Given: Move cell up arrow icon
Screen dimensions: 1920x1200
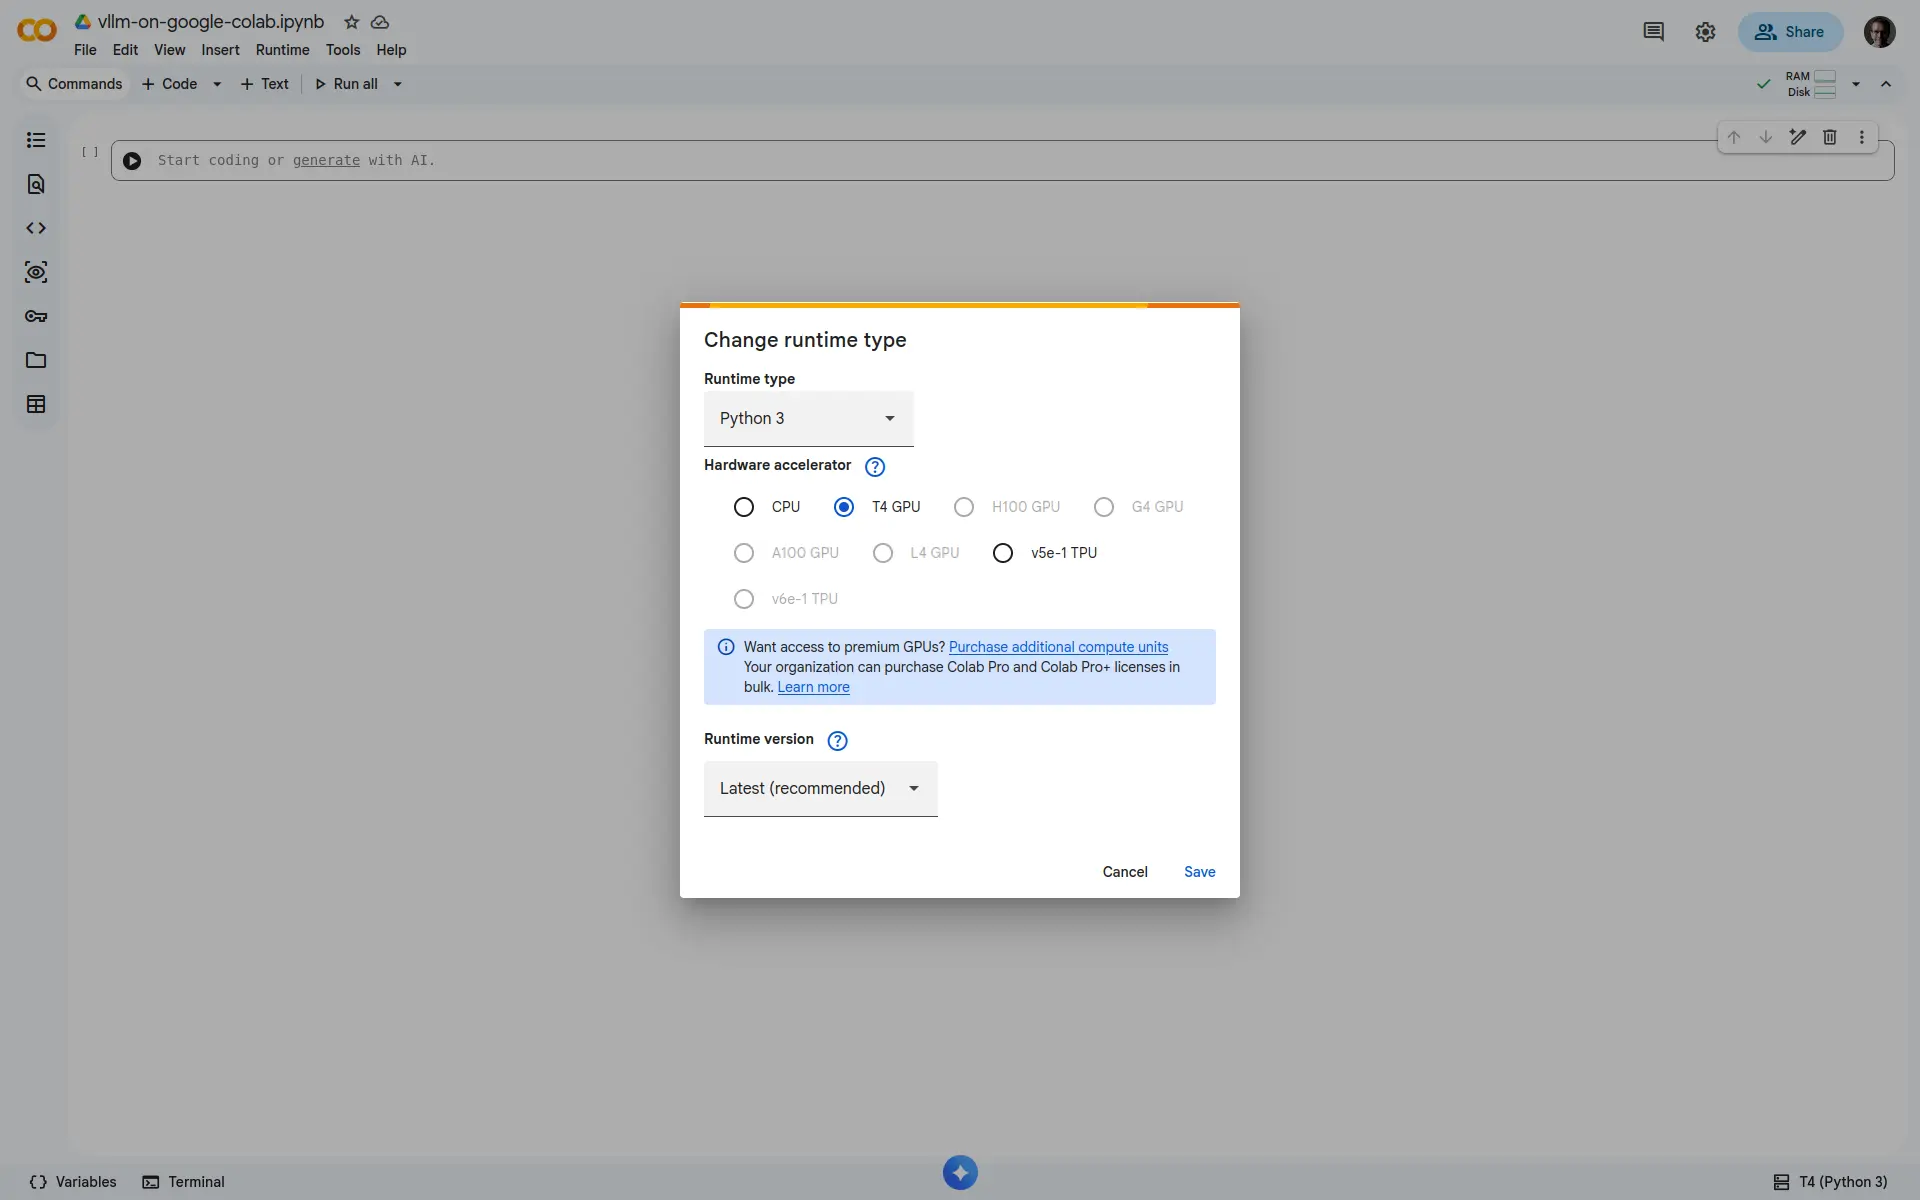Looking at the screenshot, I should point(1734,137).
